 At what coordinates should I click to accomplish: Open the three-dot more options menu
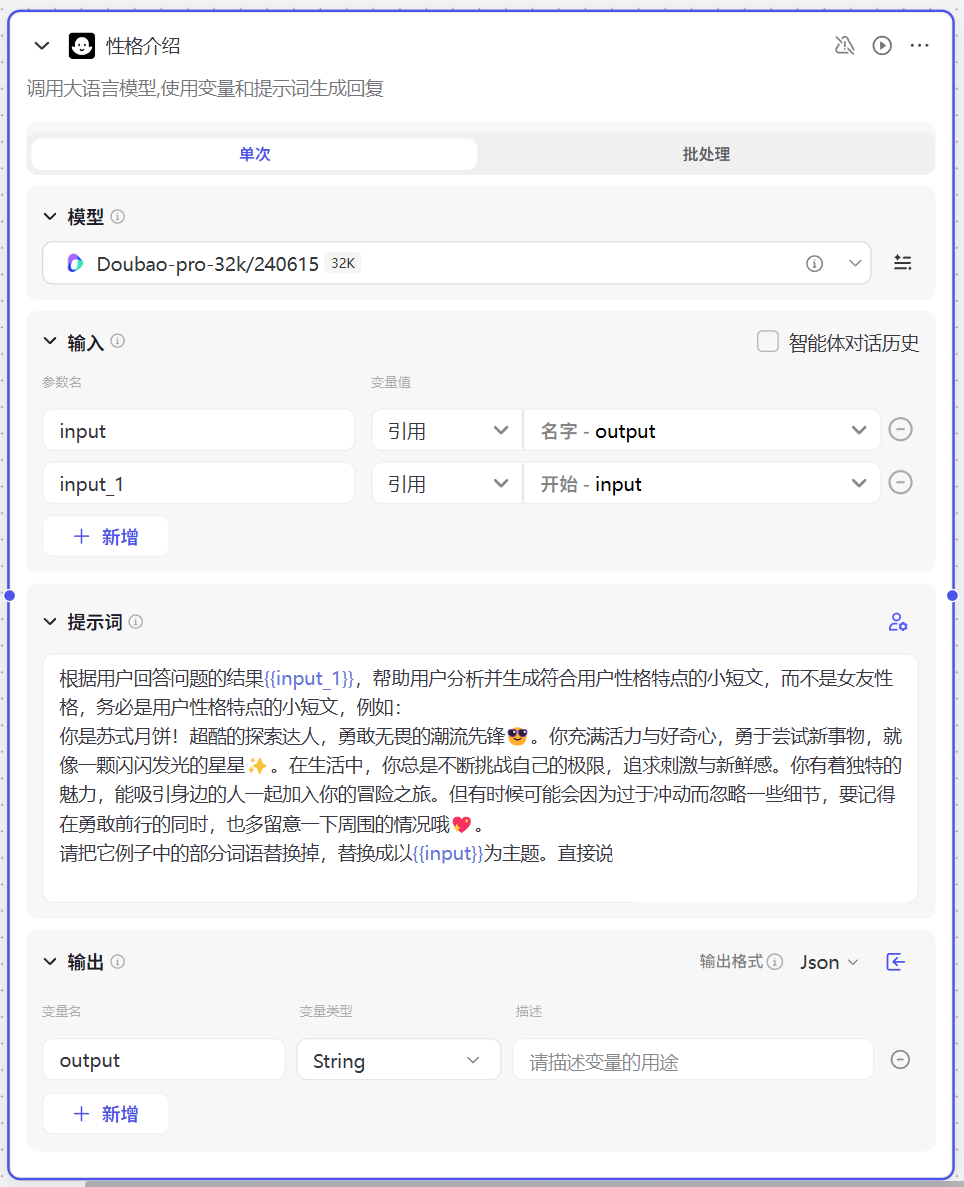[x=919, y=45]
